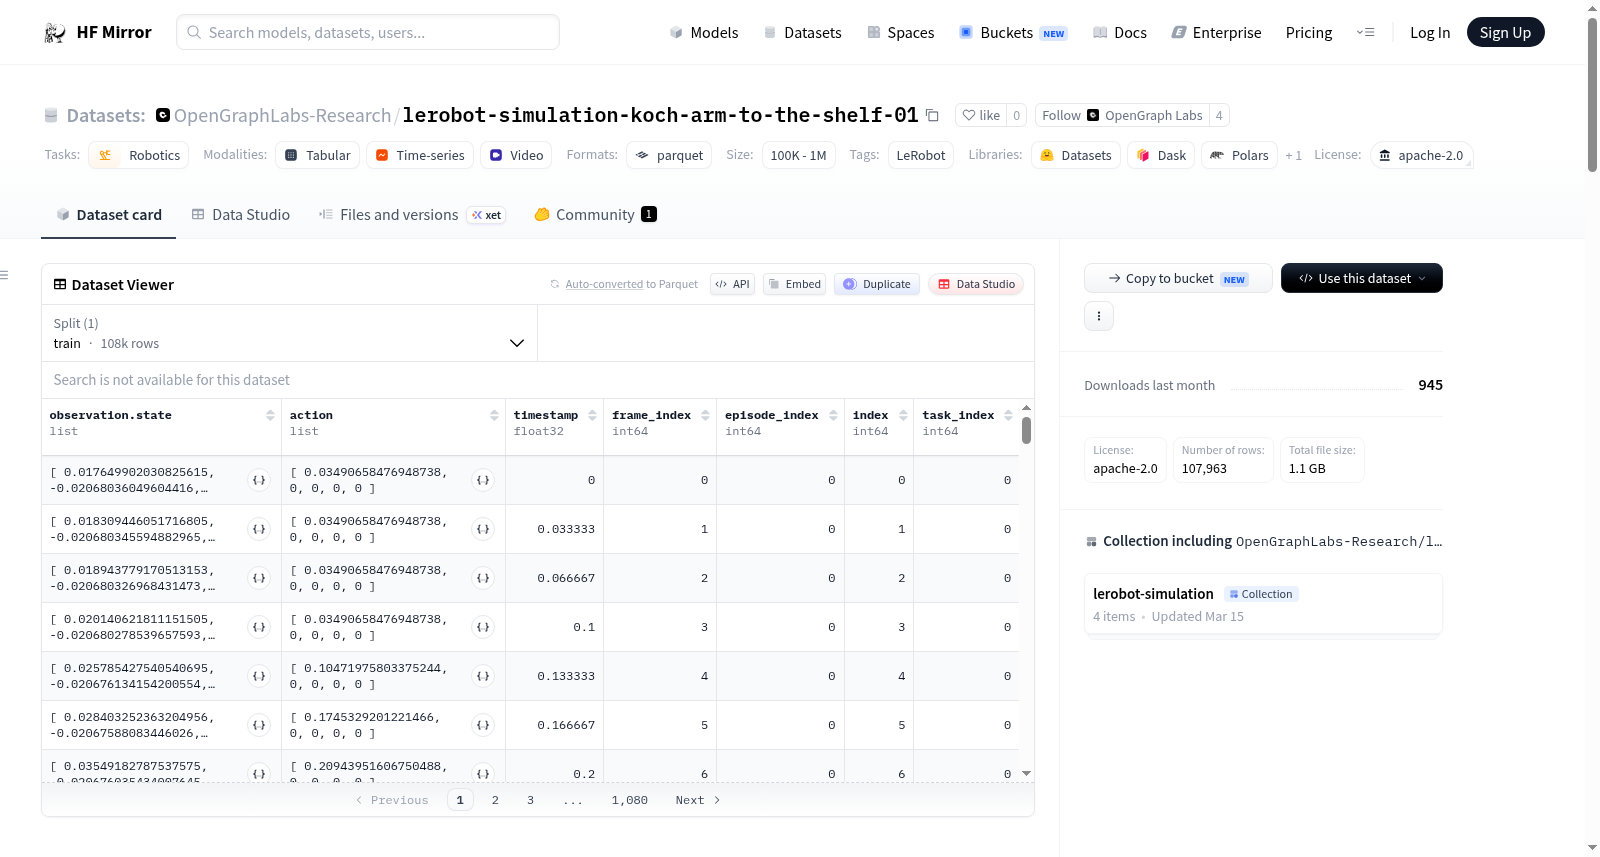Open Enterprise in the navigation
1600x857 pixels.
coord(1216,33)
